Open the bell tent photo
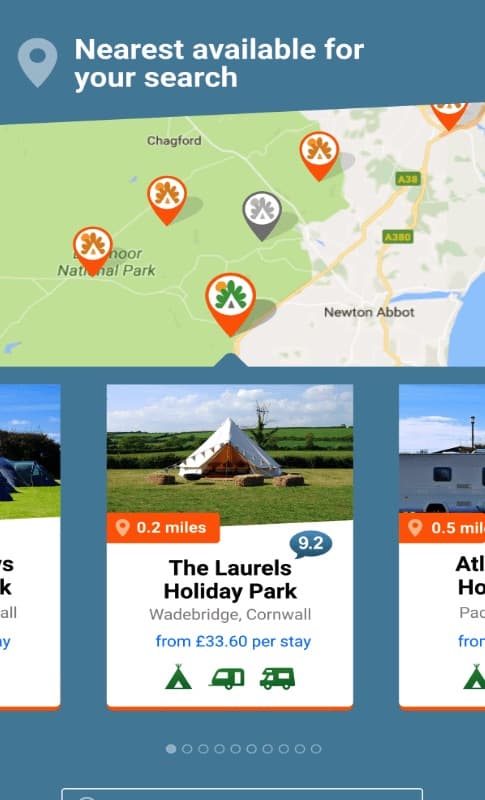The height and width of the screenshot is (800, 485). pyautogui.click(x=230, y=453)
